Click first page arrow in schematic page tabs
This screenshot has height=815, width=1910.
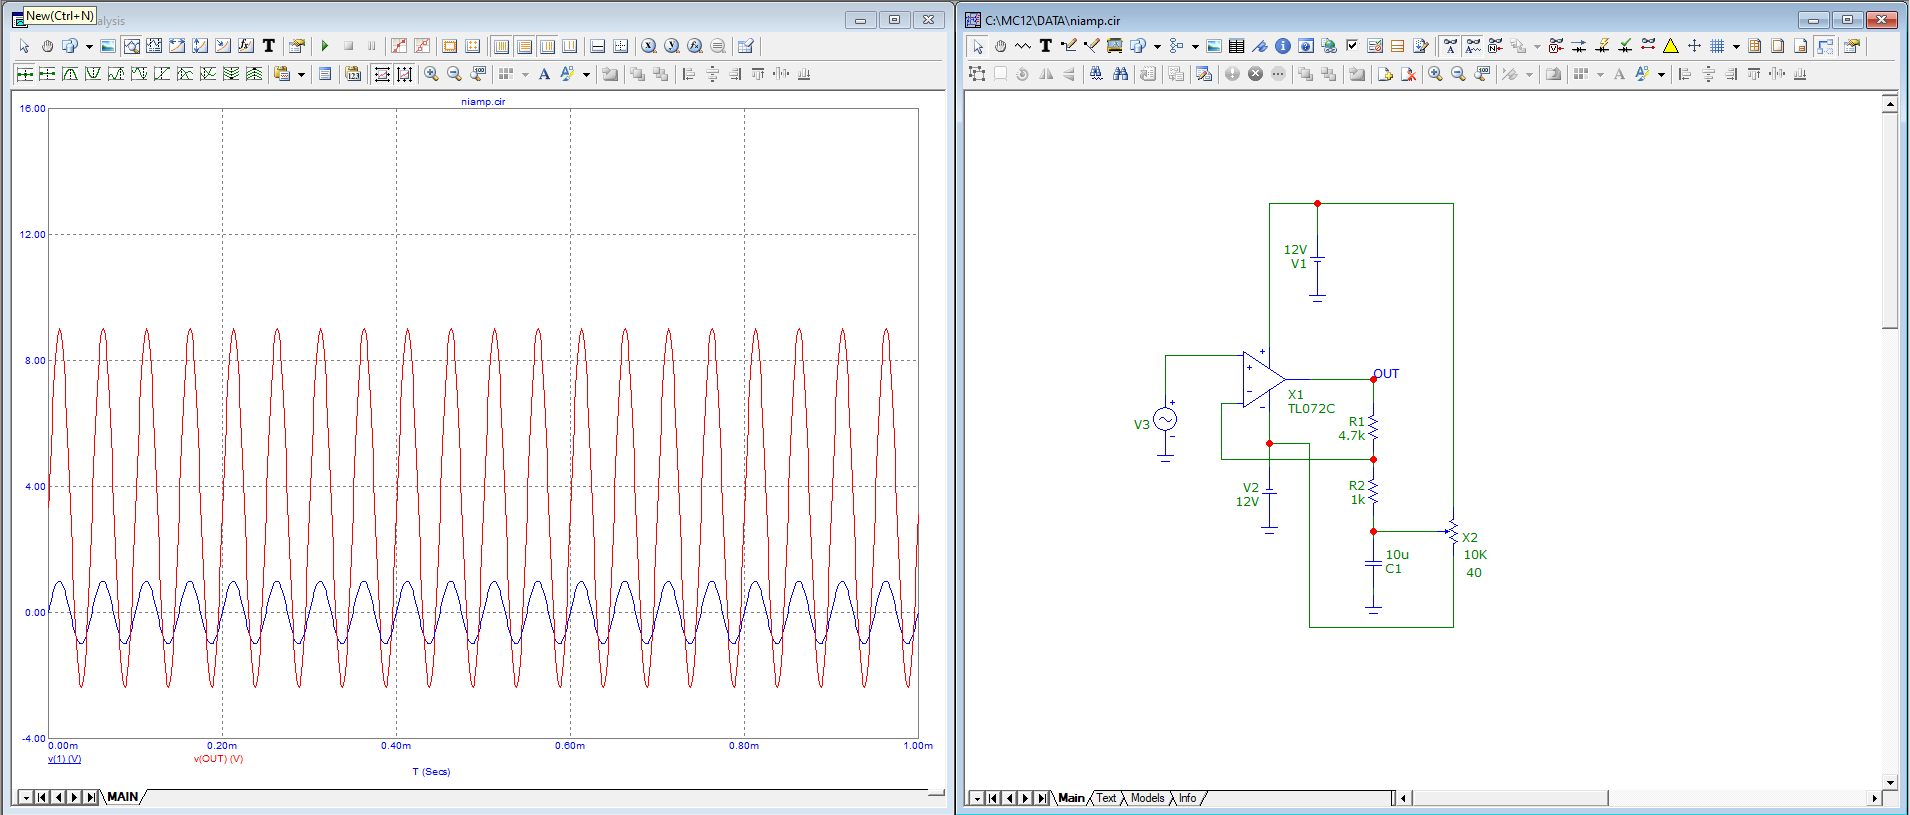(993, 798)
